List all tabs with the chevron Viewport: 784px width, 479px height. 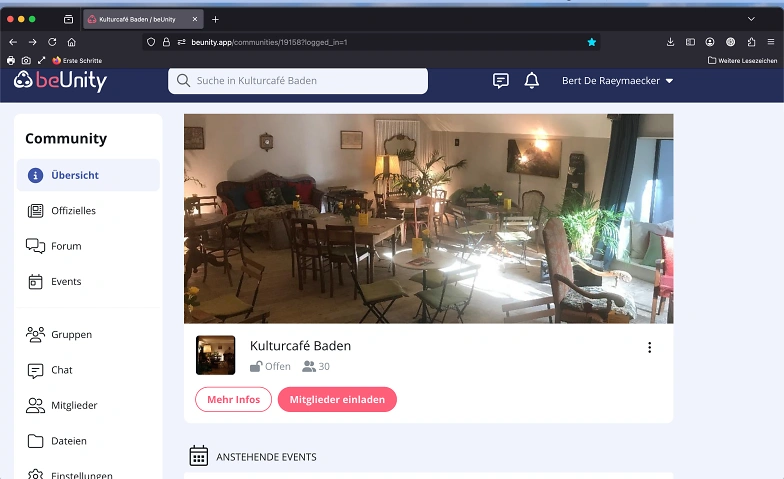pyautogui.click(x=751, y=19)
